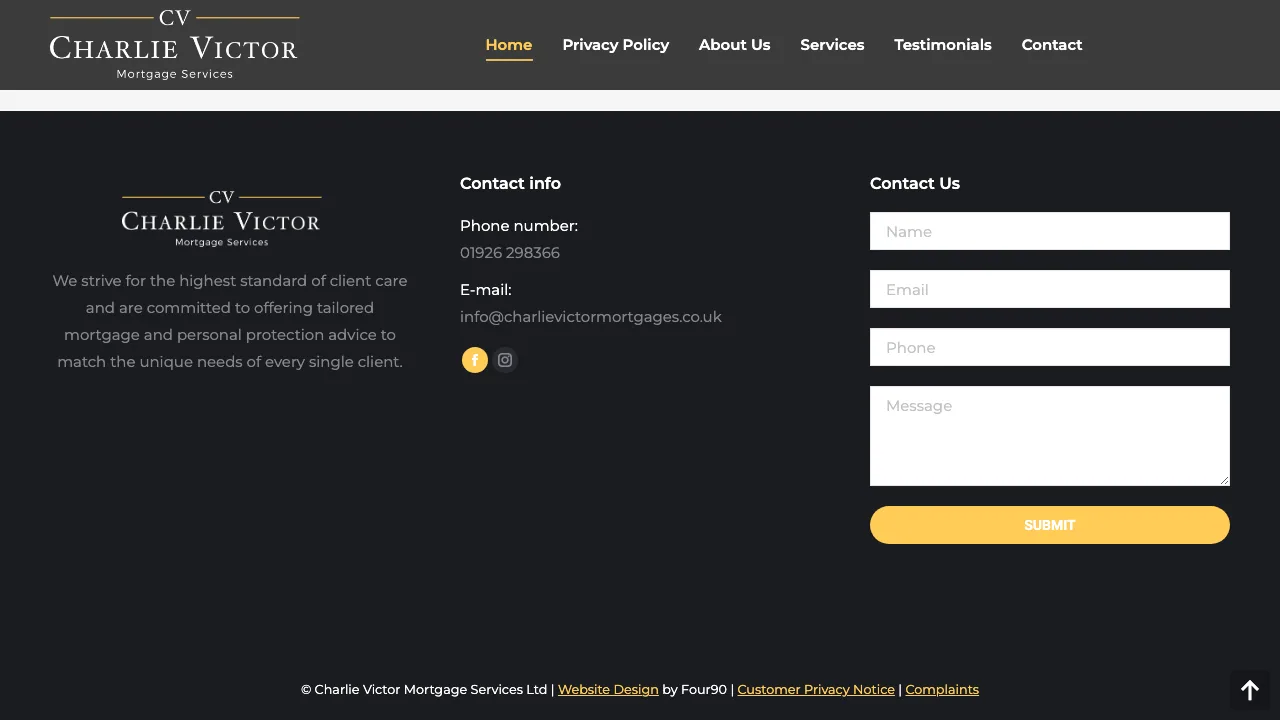Open the Instagram social icon

(505, 360)
